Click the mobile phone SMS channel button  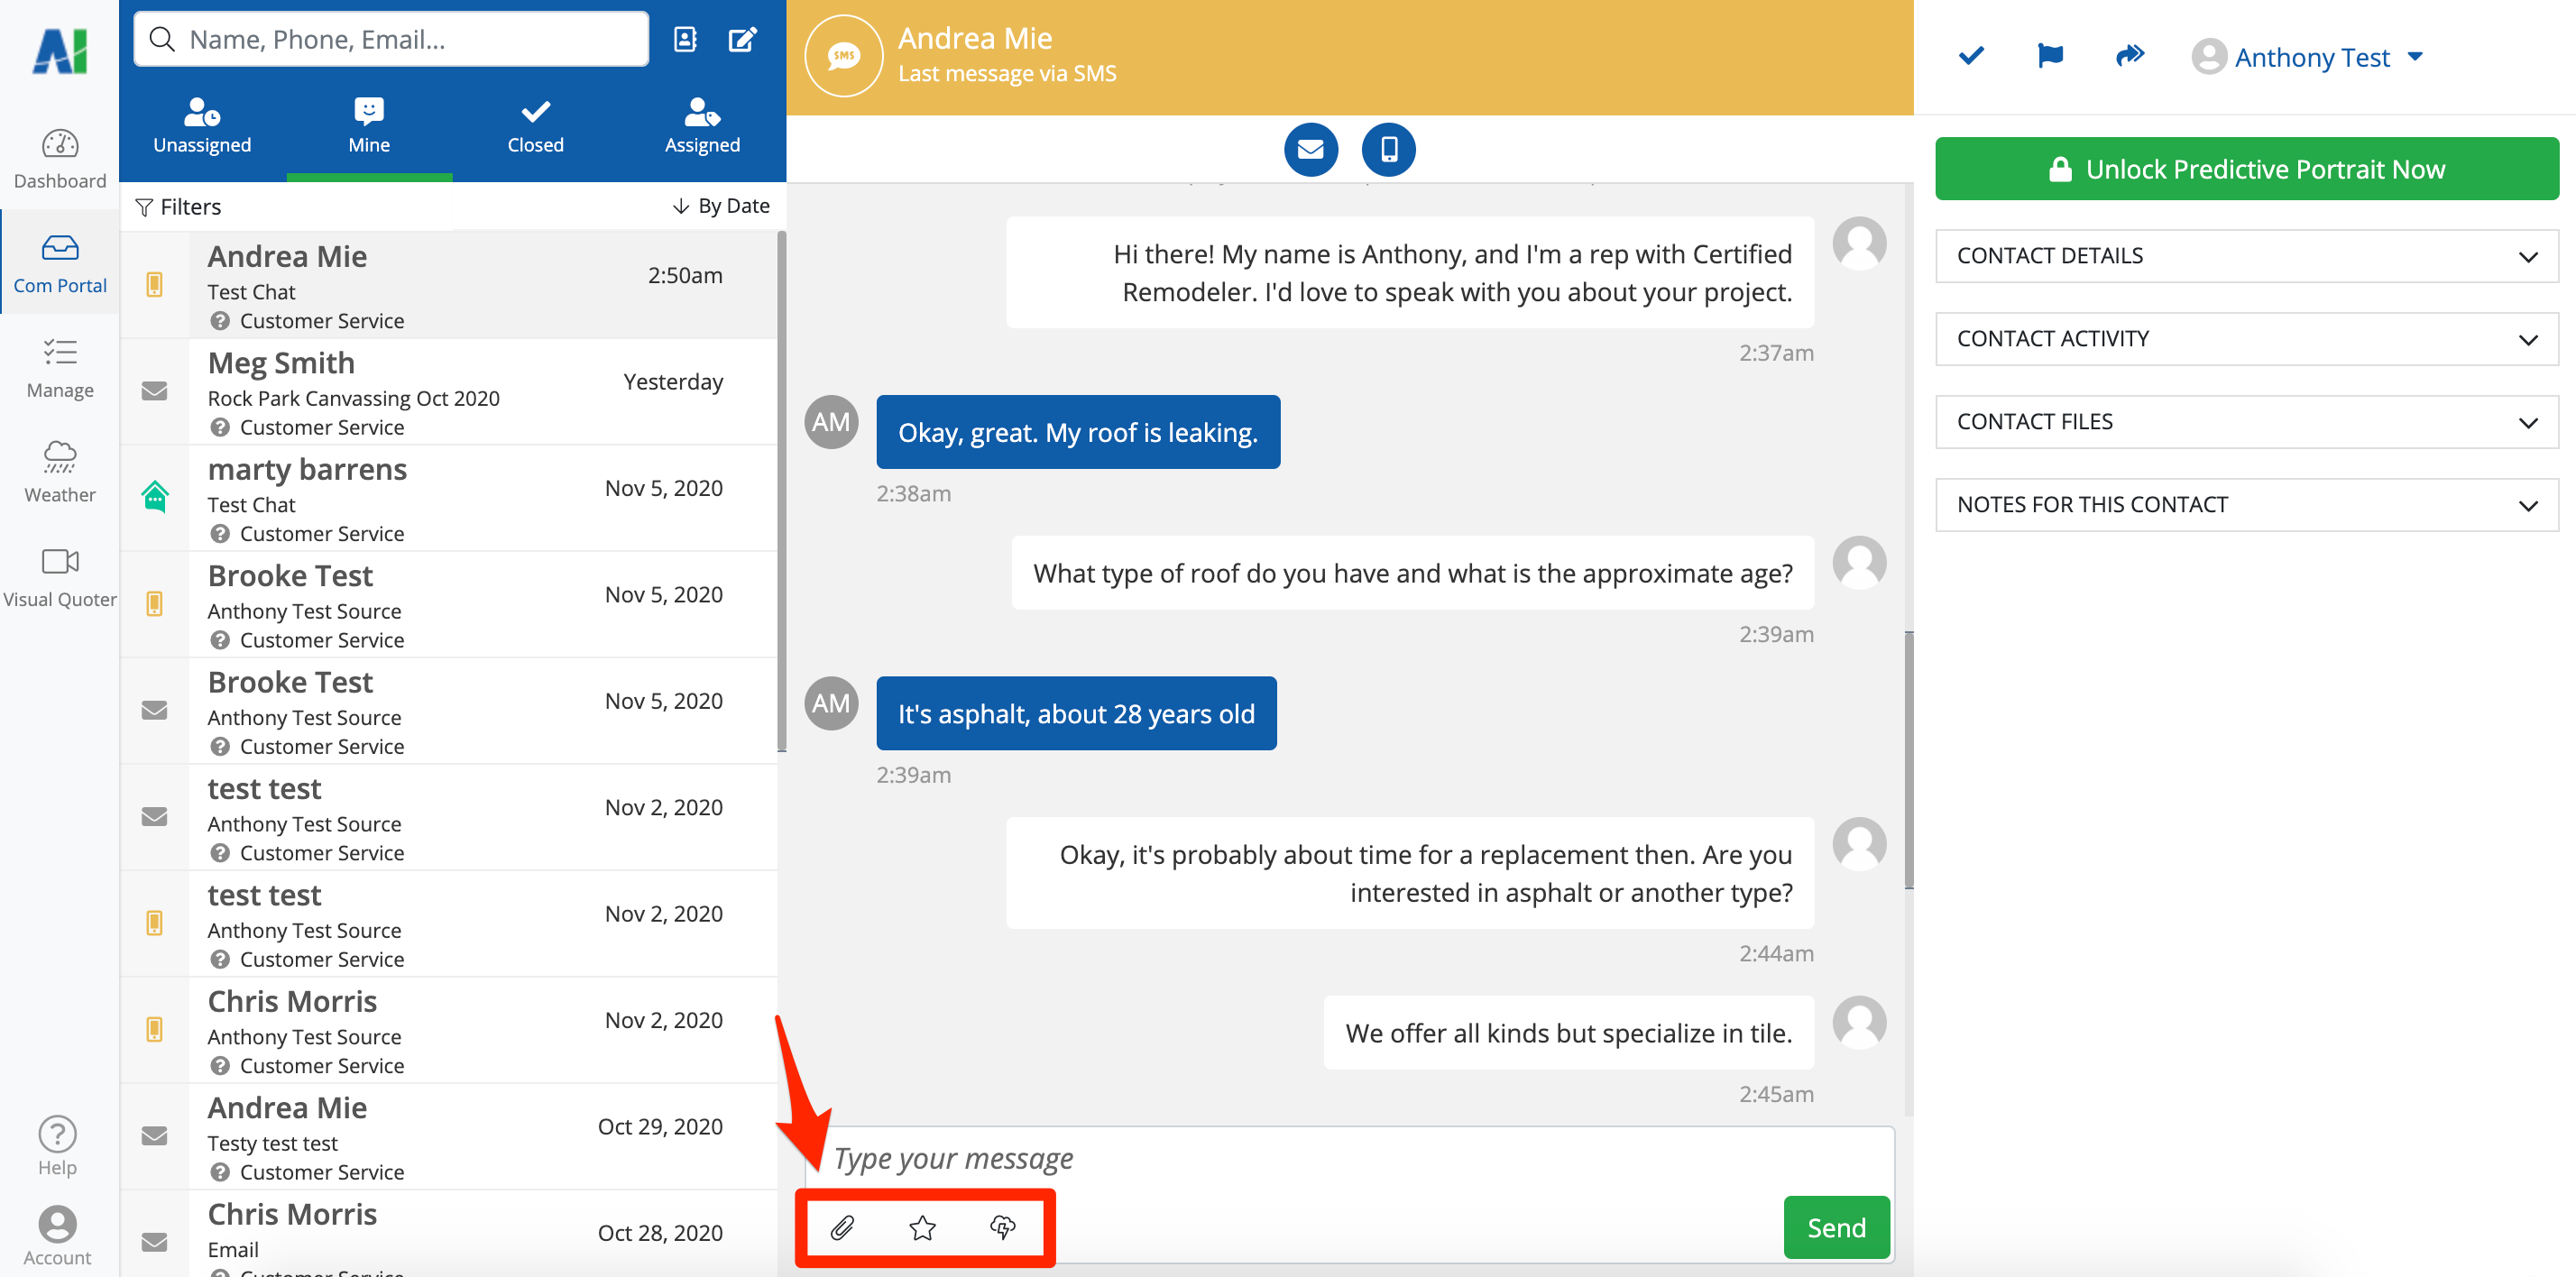(1388, 149)
